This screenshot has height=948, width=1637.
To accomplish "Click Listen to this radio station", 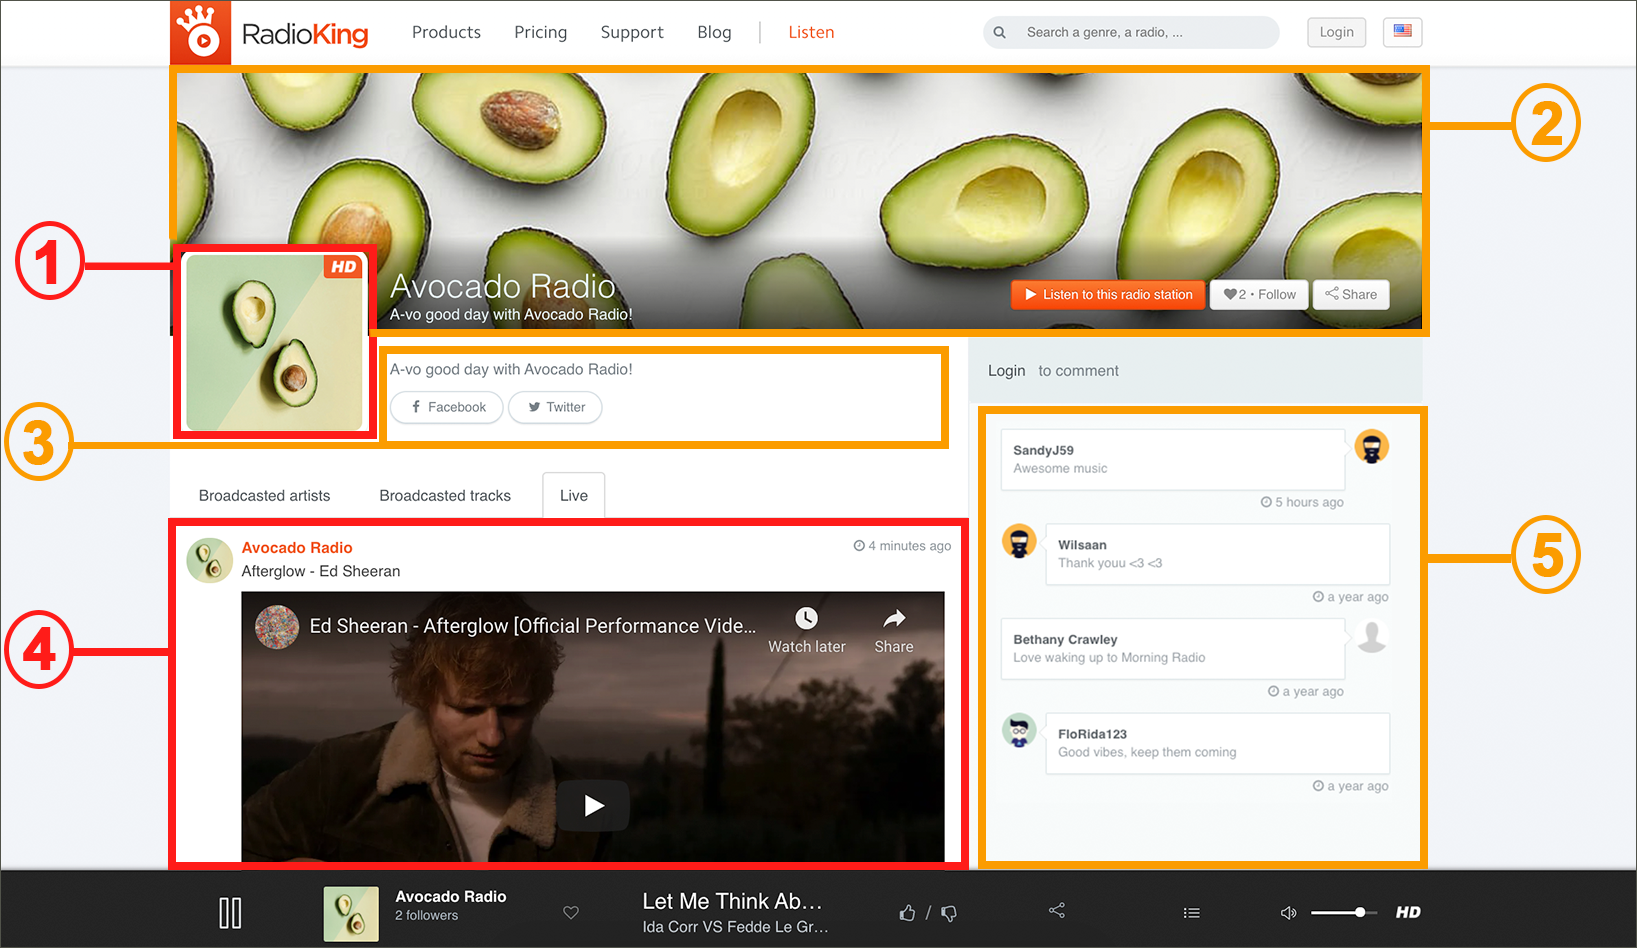I will point(1107,294).
